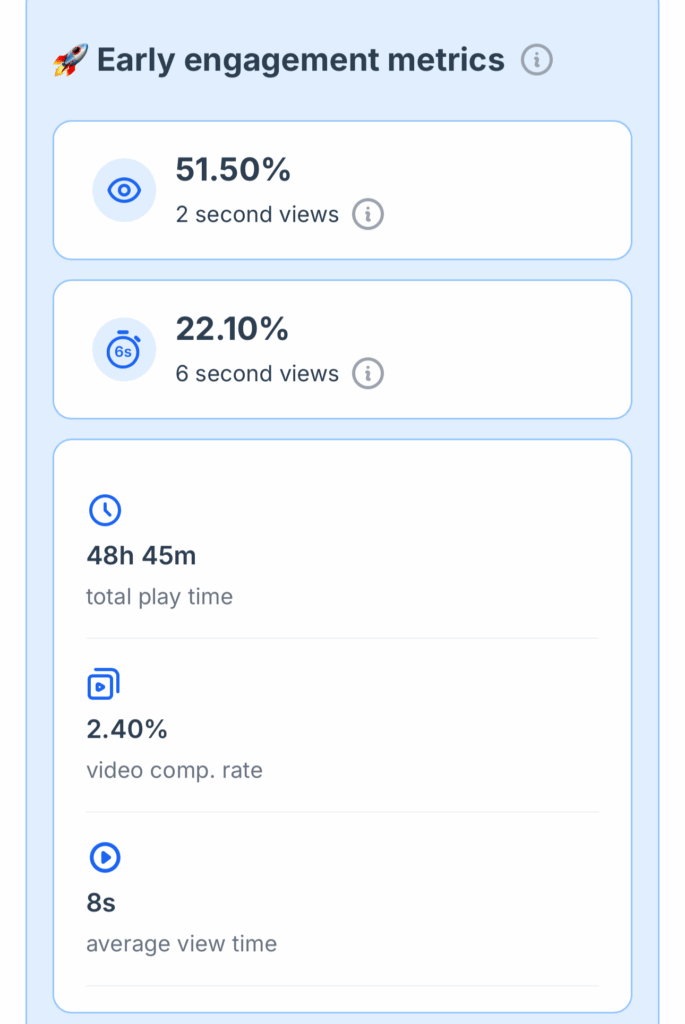Click the video comp. rate label
This screenshot has height=1024, width=685.
click(x=174, y=771)
